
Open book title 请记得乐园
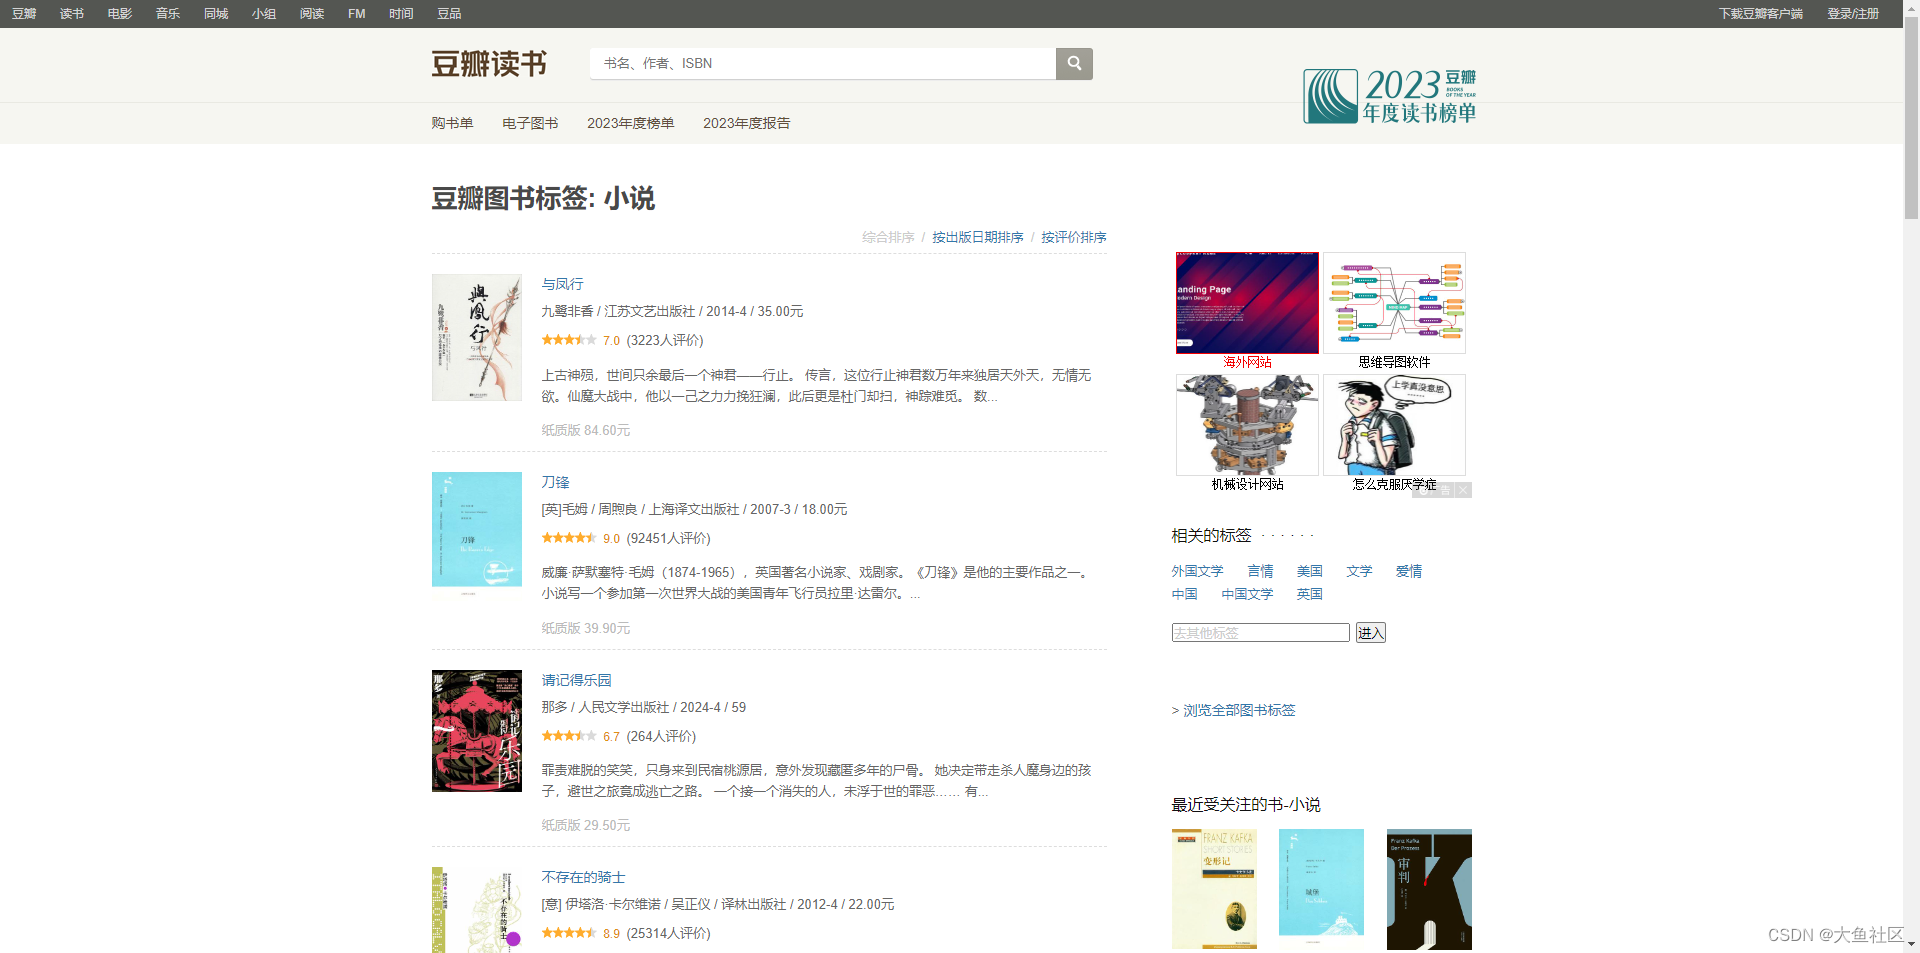pos(576,680)
